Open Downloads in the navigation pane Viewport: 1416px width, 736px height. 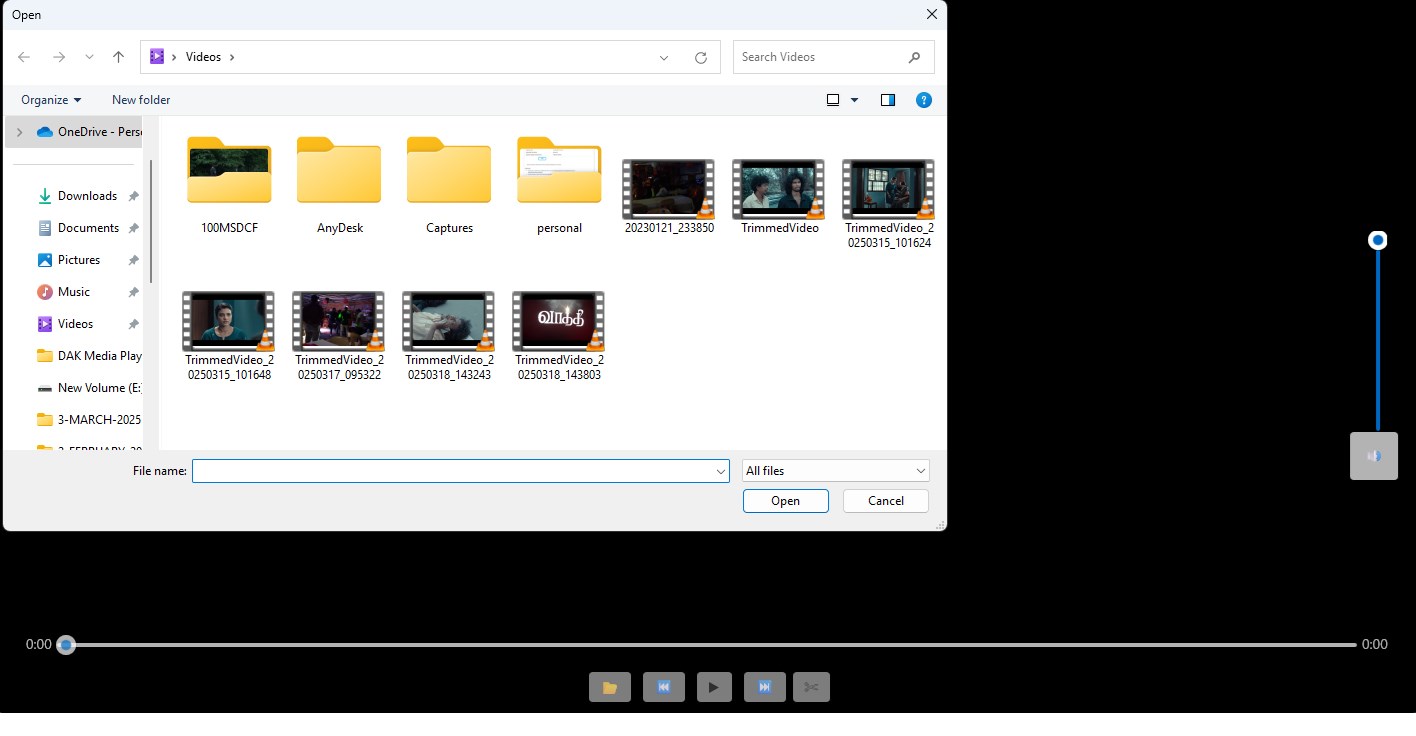point(87,196)
